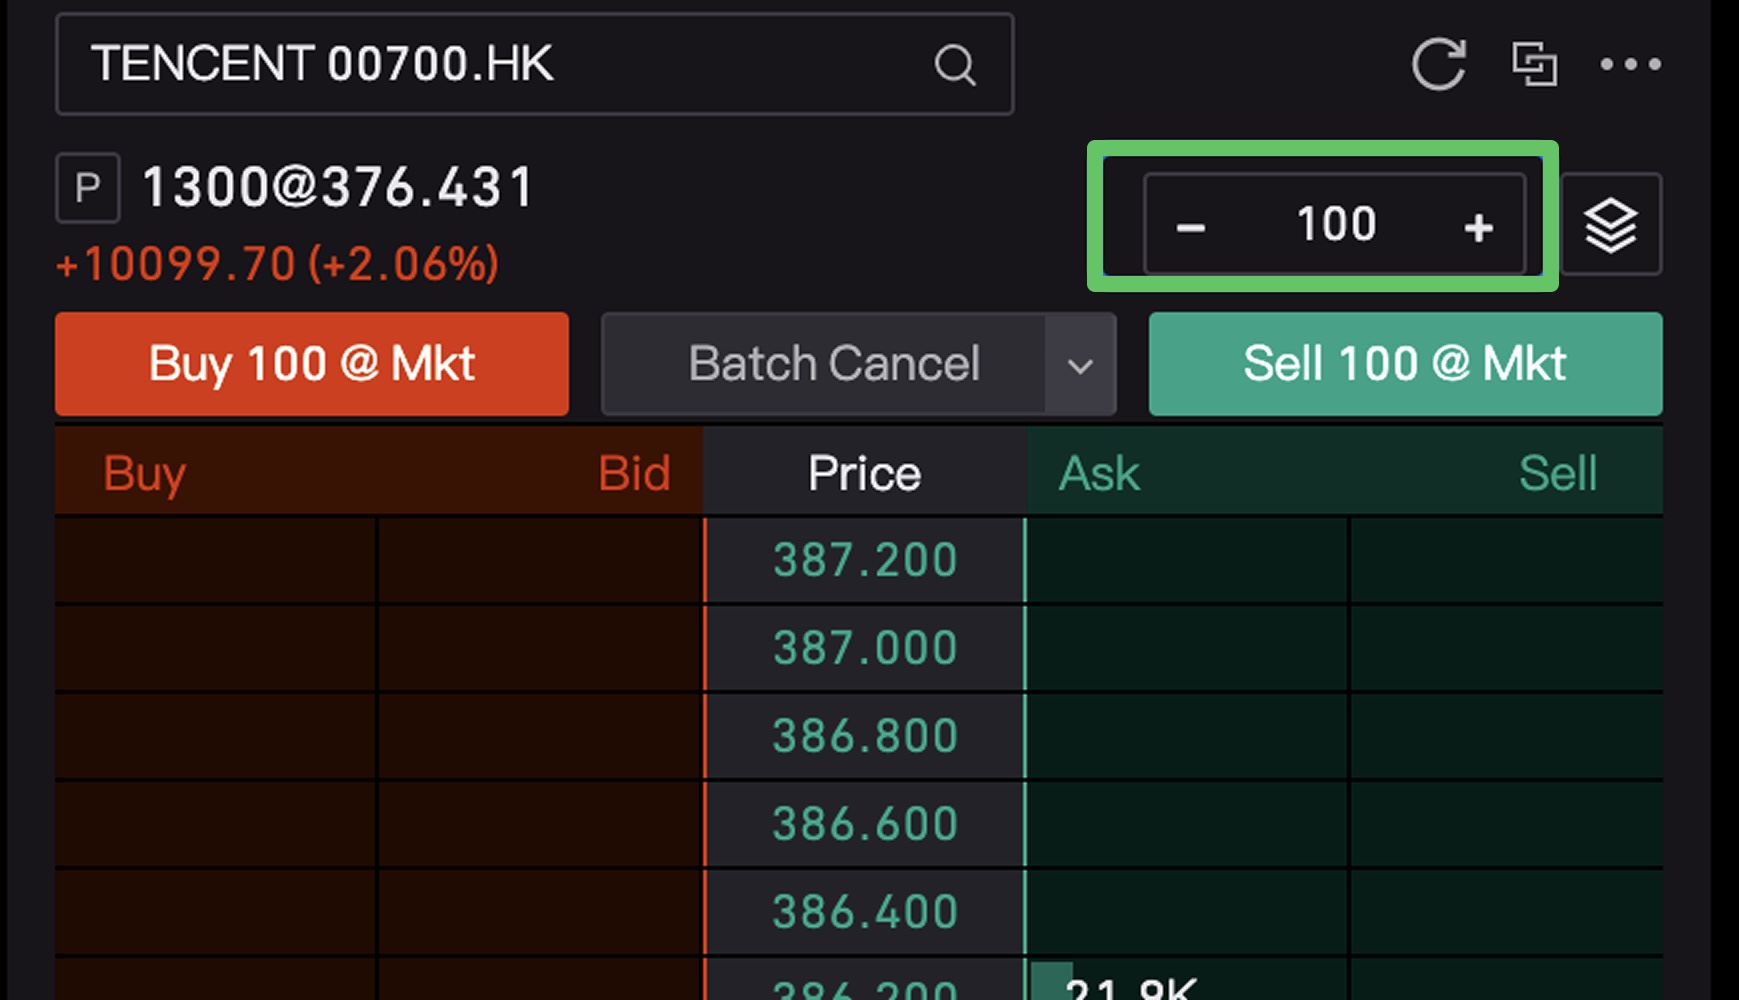
Task: Click Sell 100 @ Mkt button
Action: [x=1405, y=364]
